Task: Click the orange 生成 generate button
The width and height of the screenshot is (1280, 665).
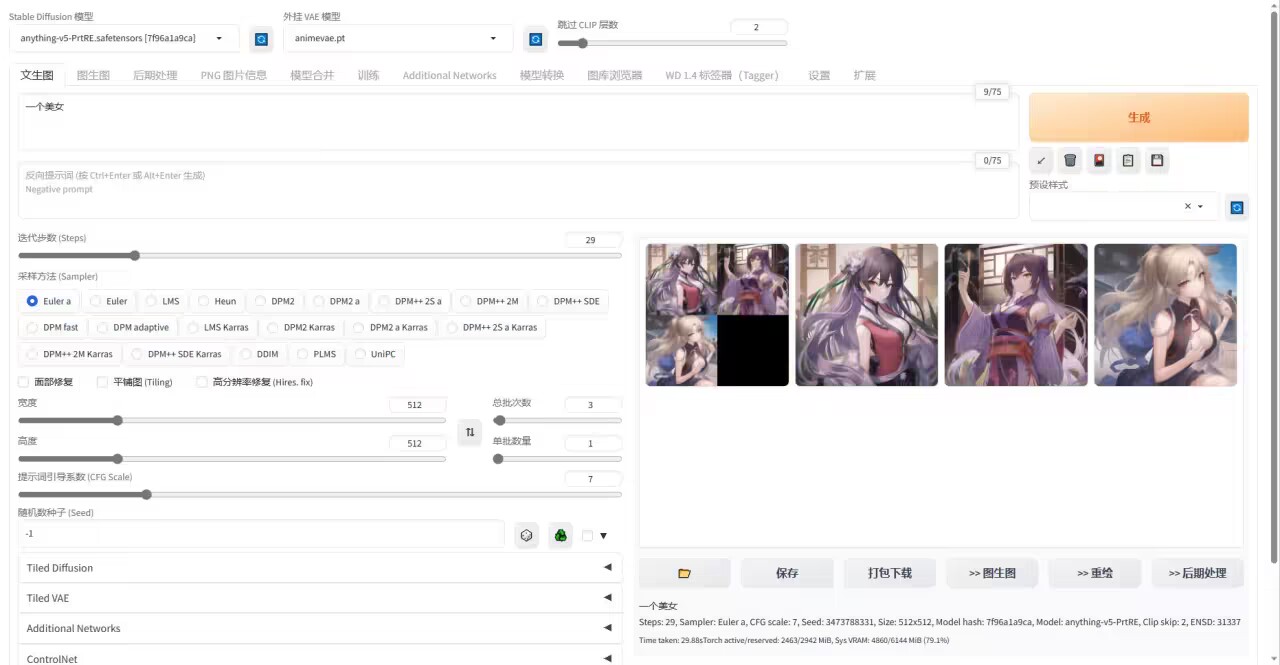Action: (x=1138, y=117)
